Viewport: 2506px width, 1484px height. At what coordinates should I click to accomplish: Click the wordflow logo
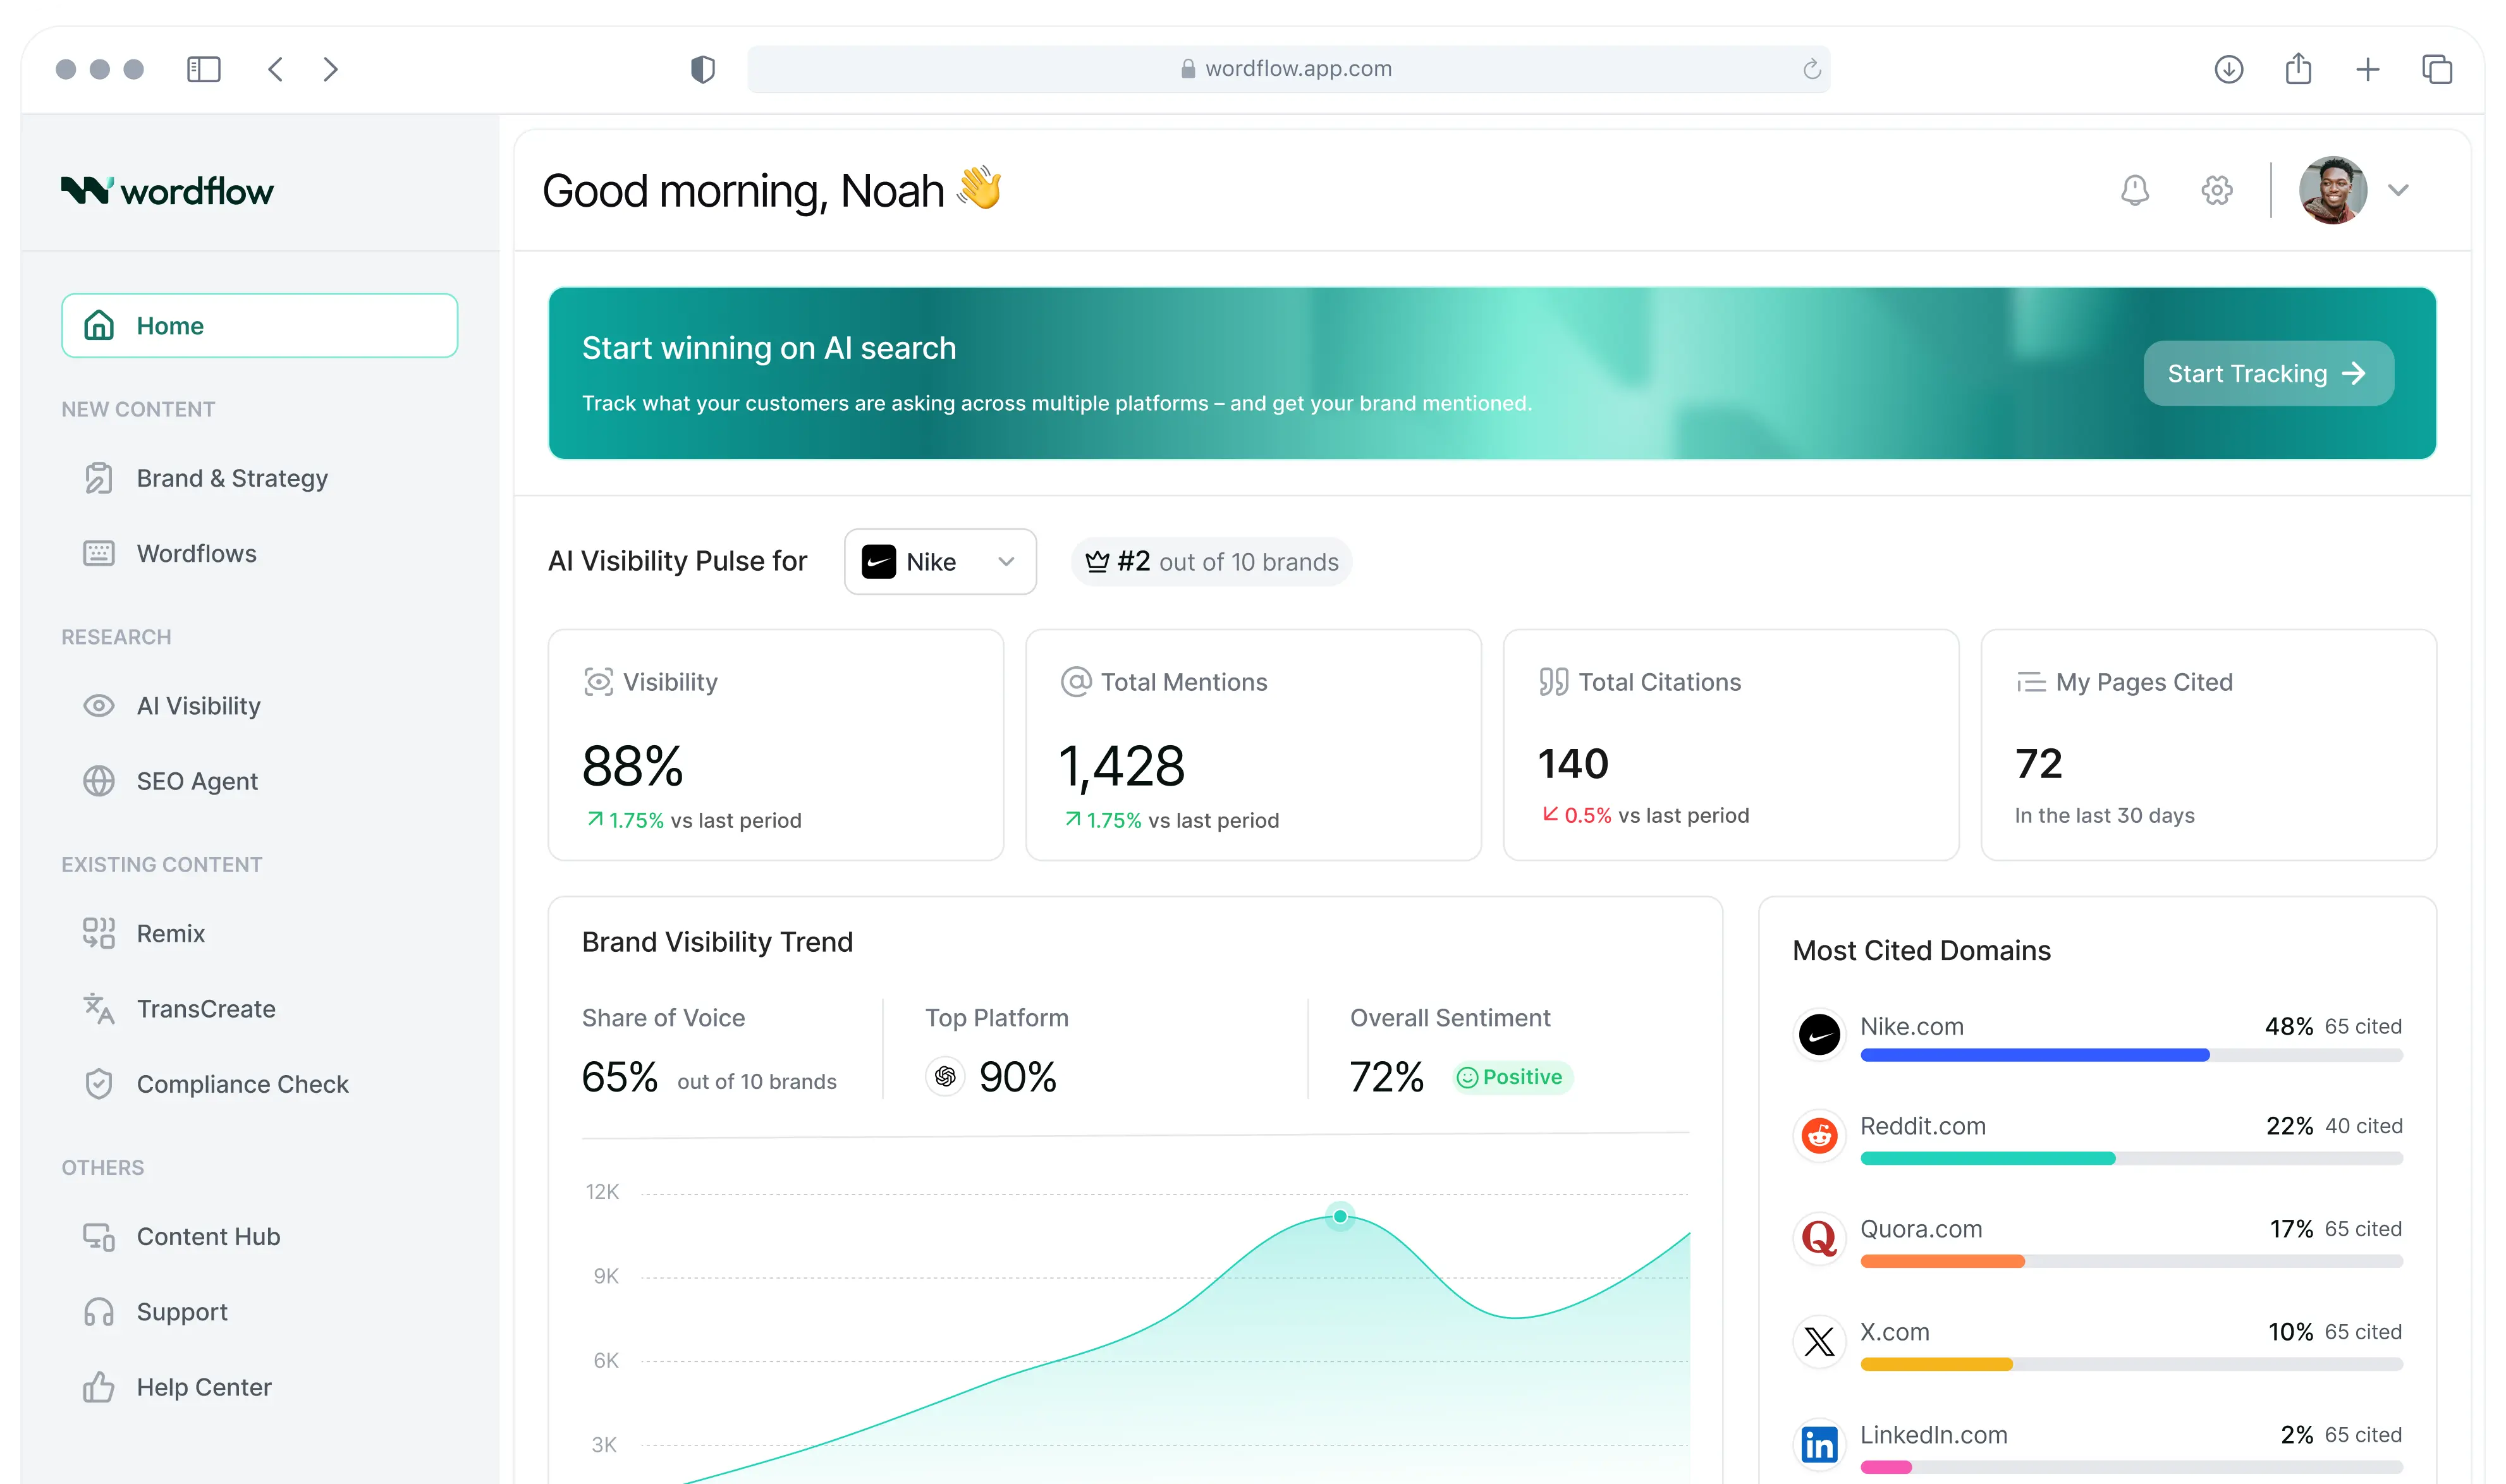point(167,190)
